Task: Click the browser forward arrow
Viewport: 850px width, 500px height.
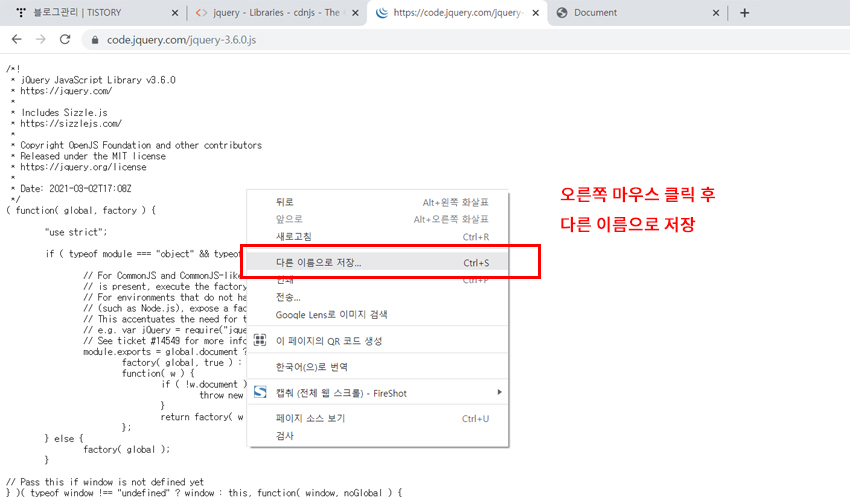Action: 41,40
